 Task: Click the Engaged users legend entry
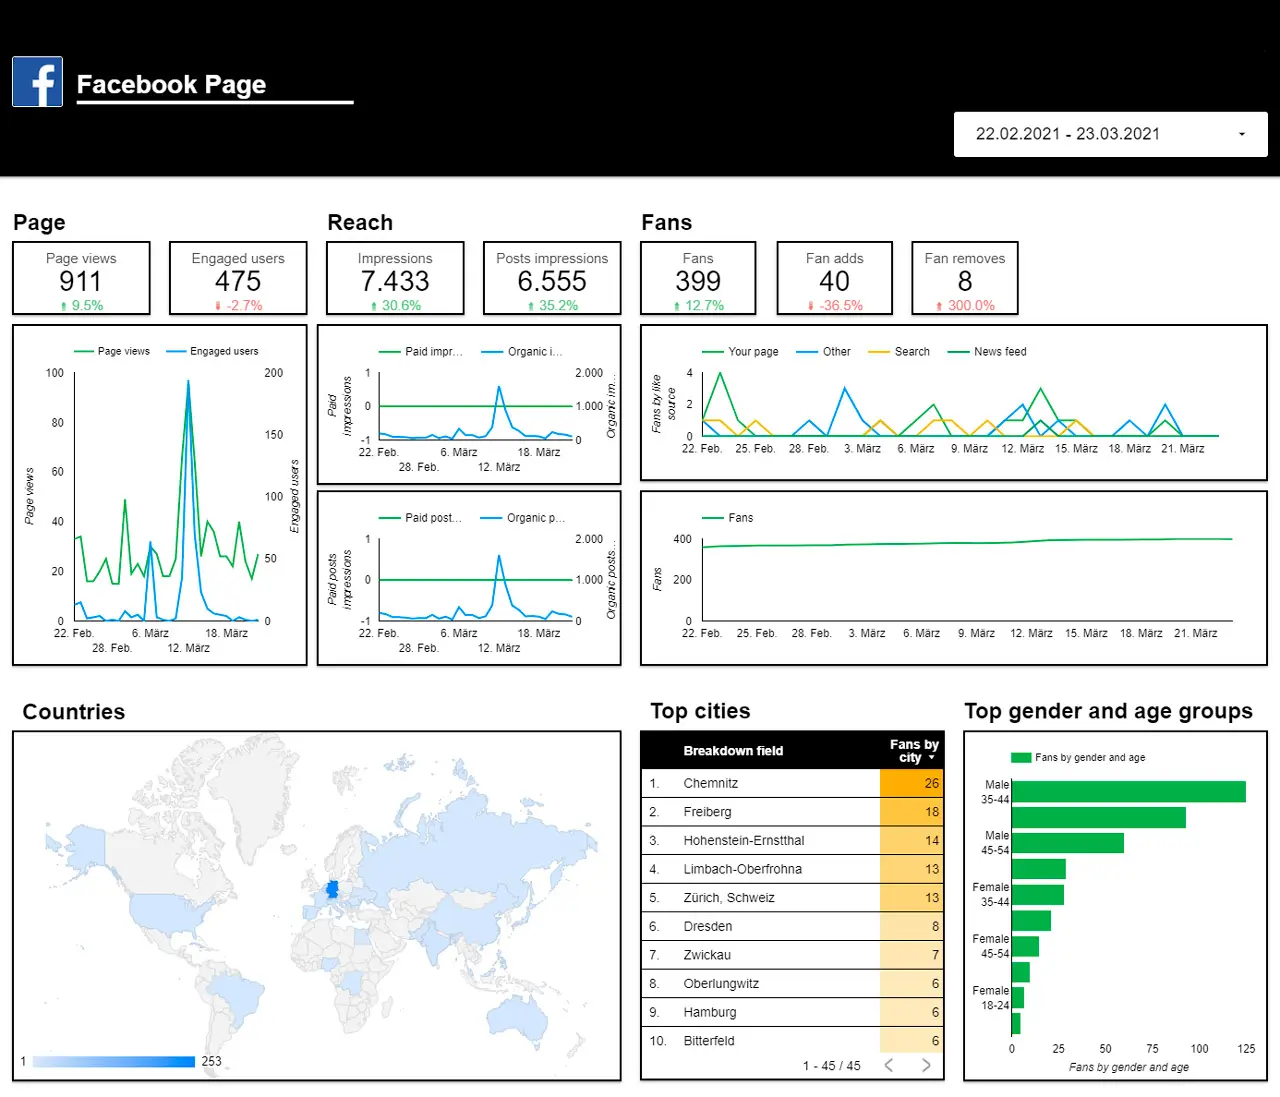212,351
